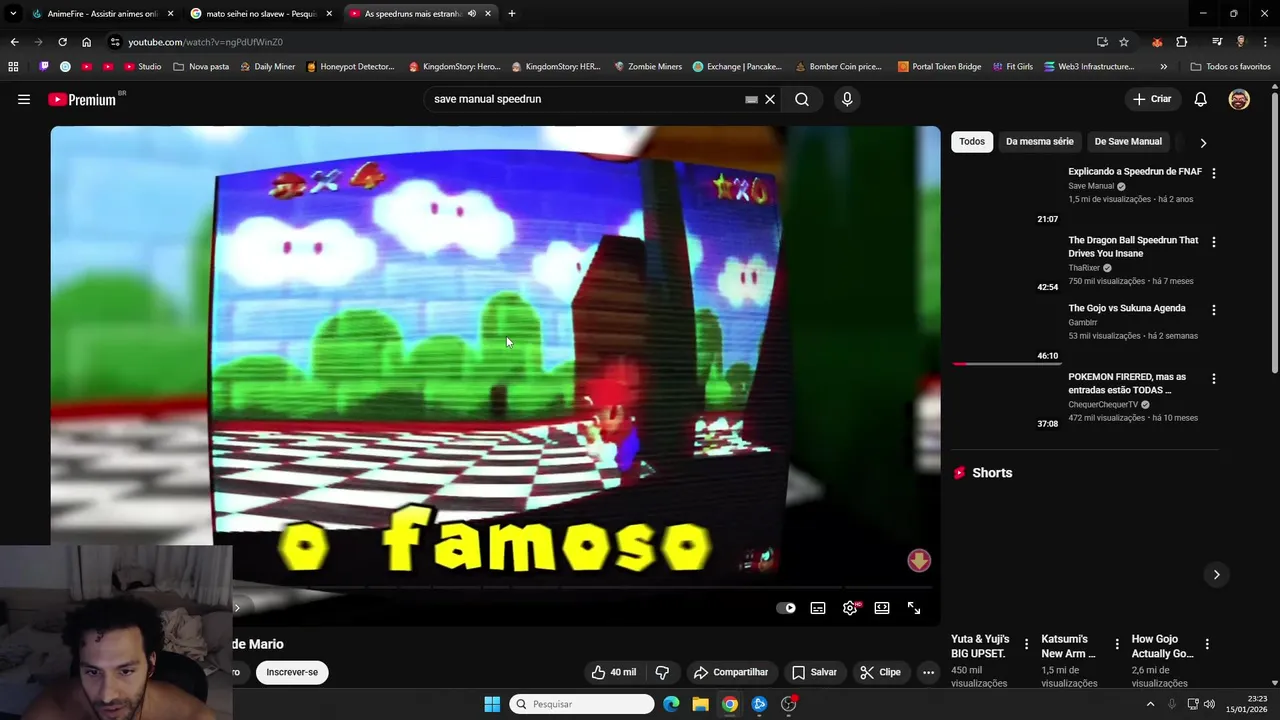Go back in browser history
1280x720 pixels.
[14, 42]
